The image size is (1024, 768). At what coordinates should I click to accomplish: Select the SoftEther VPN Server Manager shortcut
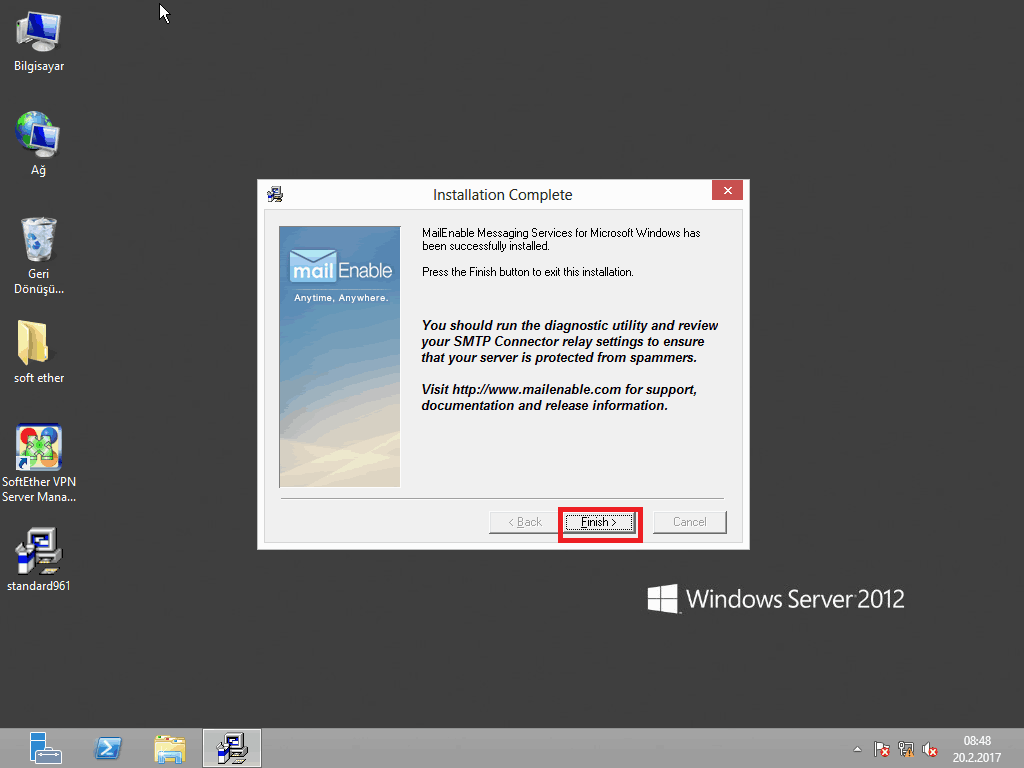(39, 463)
